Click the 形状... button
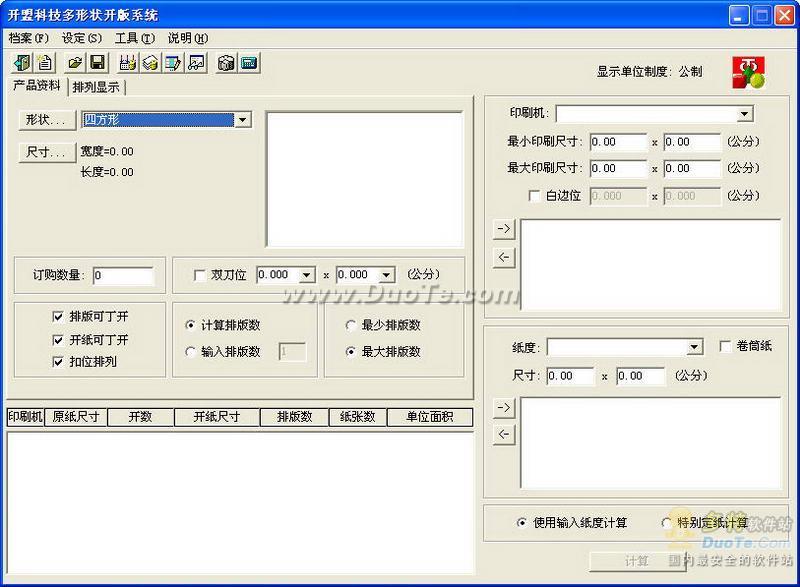 [47, 120]
